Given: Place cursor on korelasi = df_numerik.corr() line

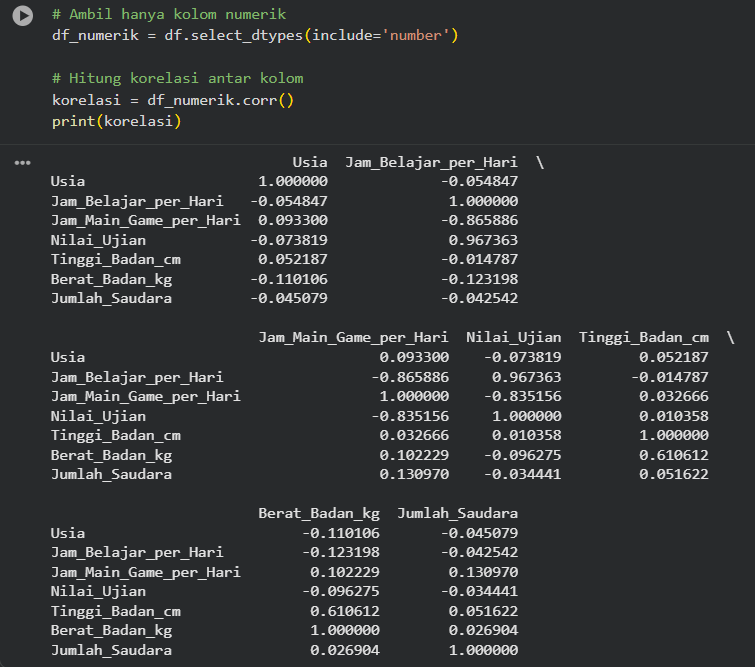Looking at the screenshot, I should coord(173,100).
